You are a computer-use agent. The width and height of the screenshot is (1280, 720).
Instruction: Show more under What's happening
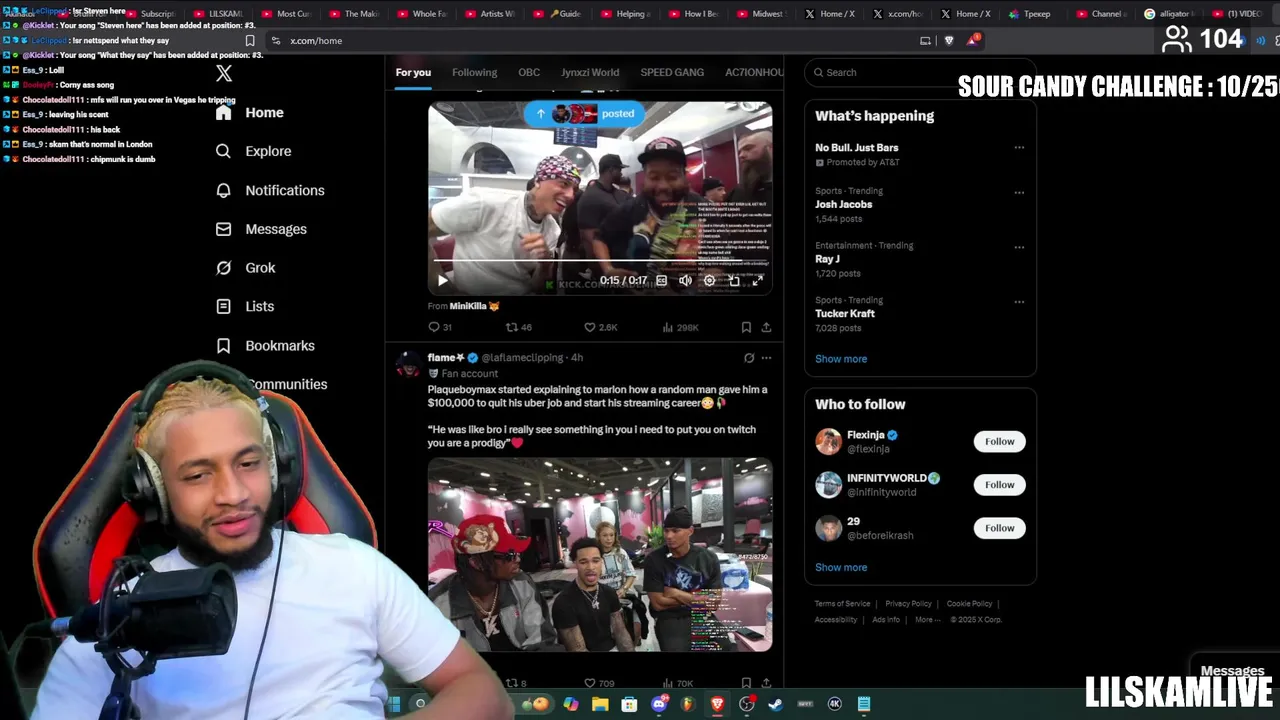pyautogui.click(x=841, y=359)
